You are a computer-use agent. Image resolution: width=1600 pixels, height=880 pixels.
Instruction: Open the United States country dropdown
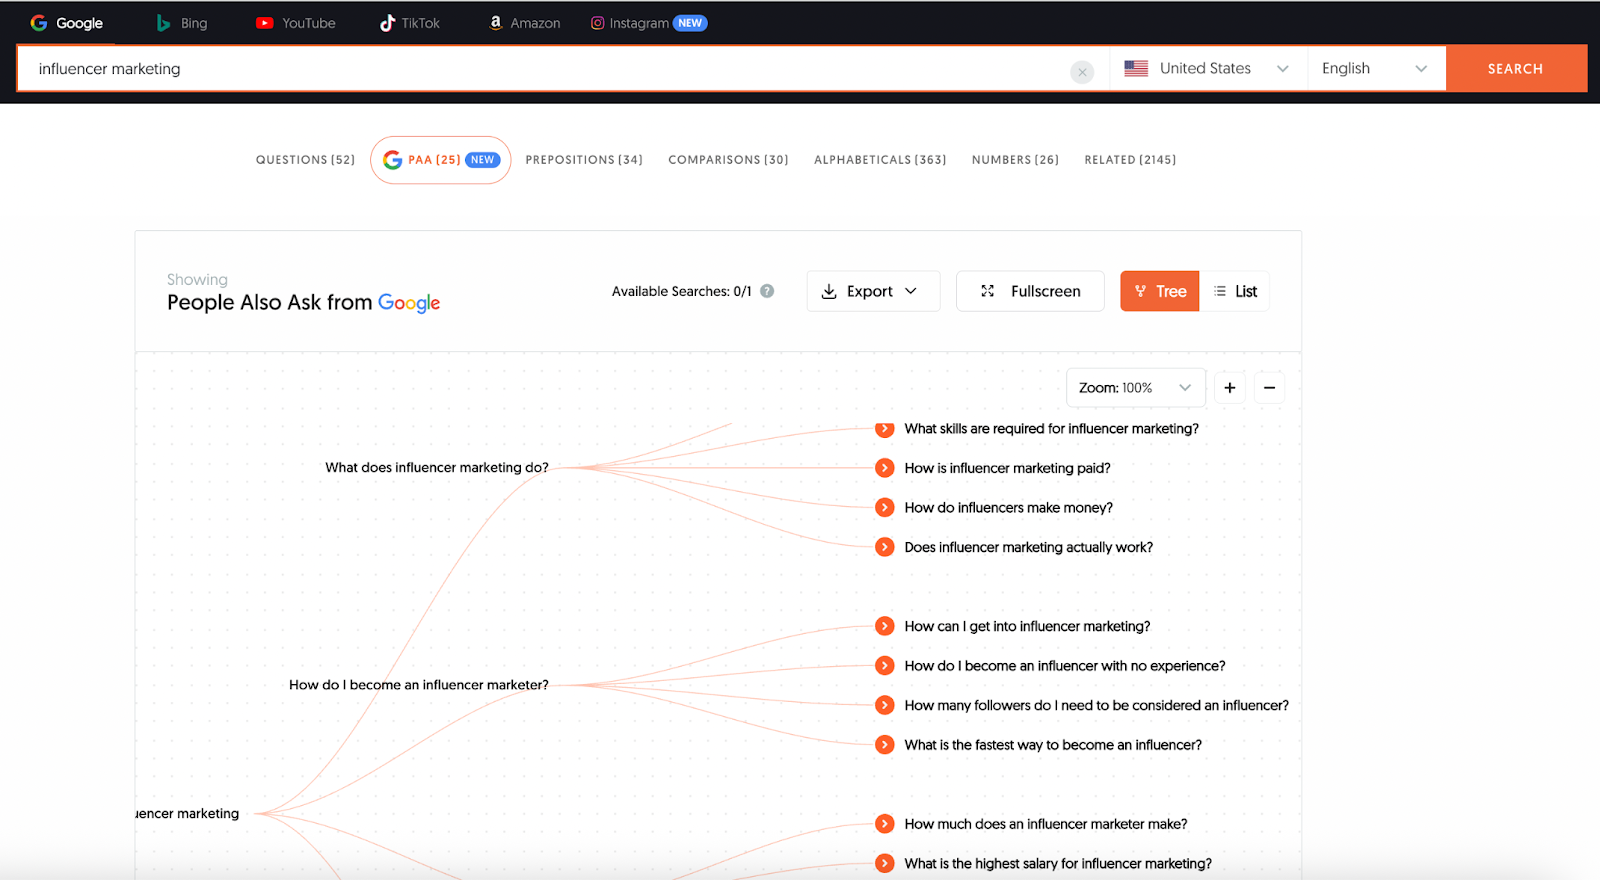click(1207, 69)
